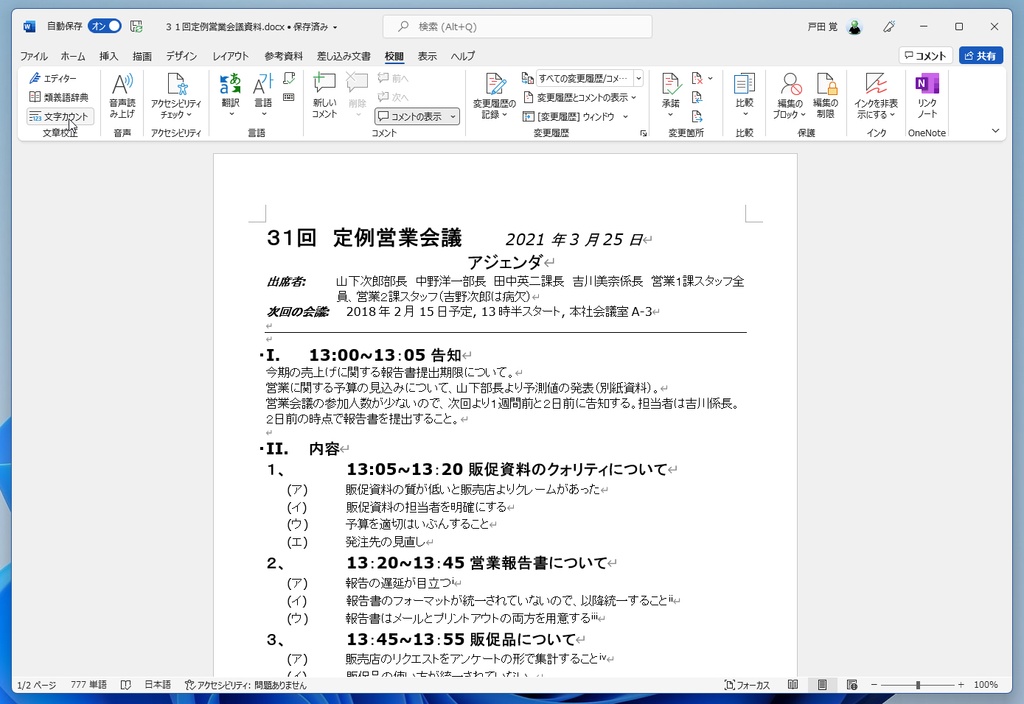Viewport: 1024px width, 704px height.
Task: Switch to the 挿入 tab
Action: click(x=108, y=56)
